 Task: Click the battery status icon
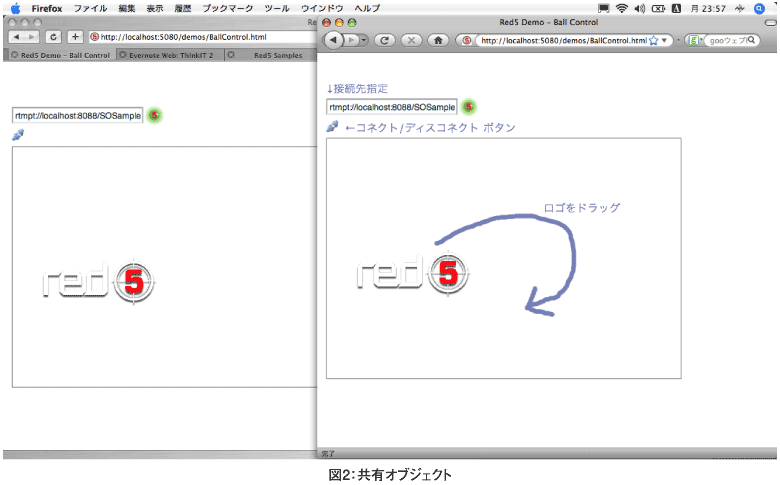(x=658, y=8)
